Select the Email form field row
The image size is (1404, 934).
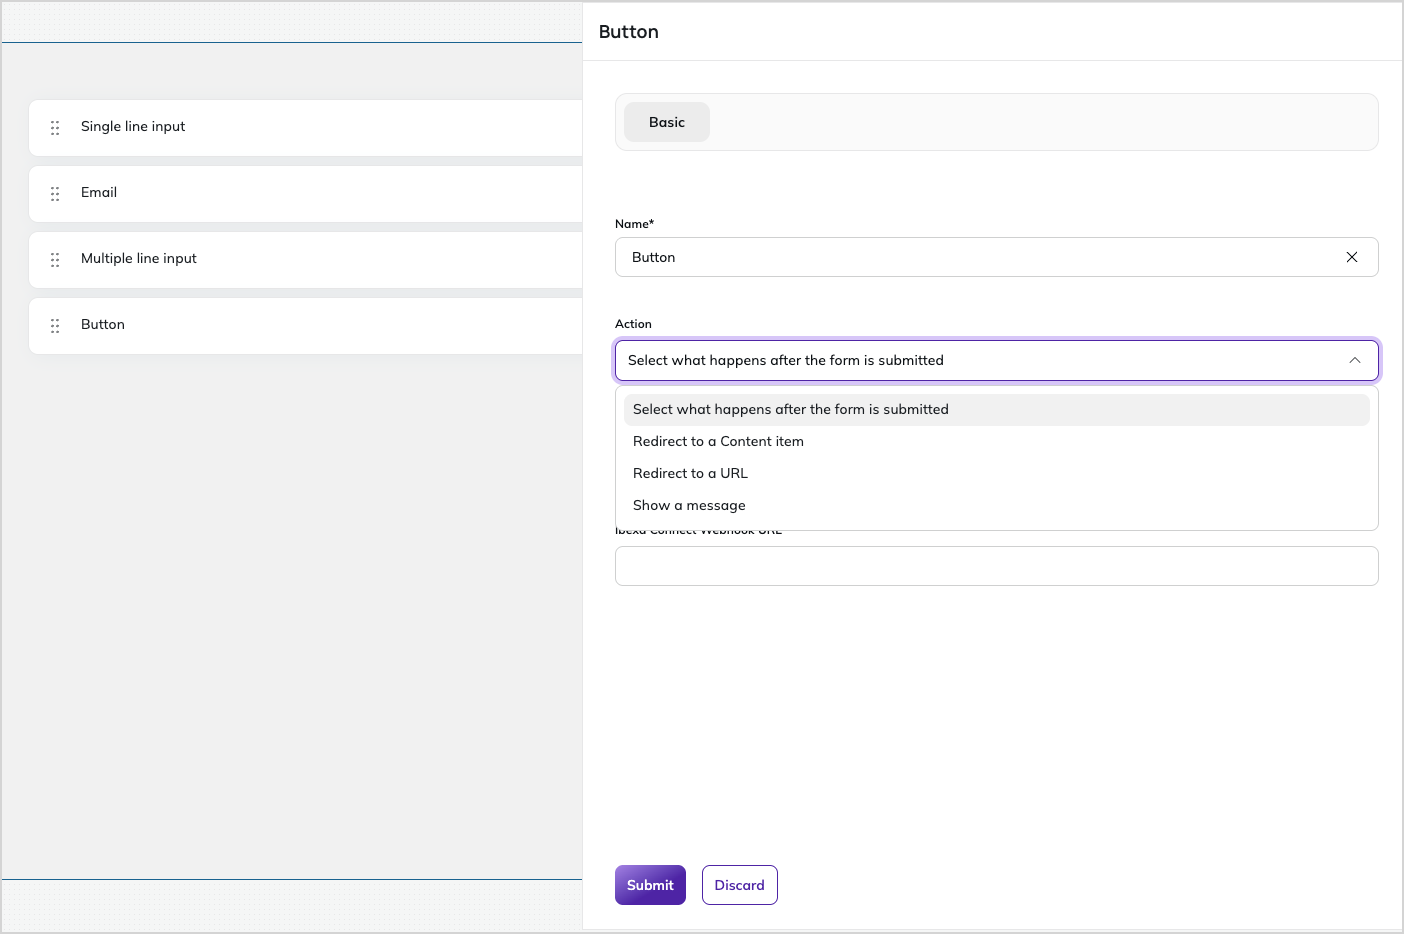[x=306, y=194]
